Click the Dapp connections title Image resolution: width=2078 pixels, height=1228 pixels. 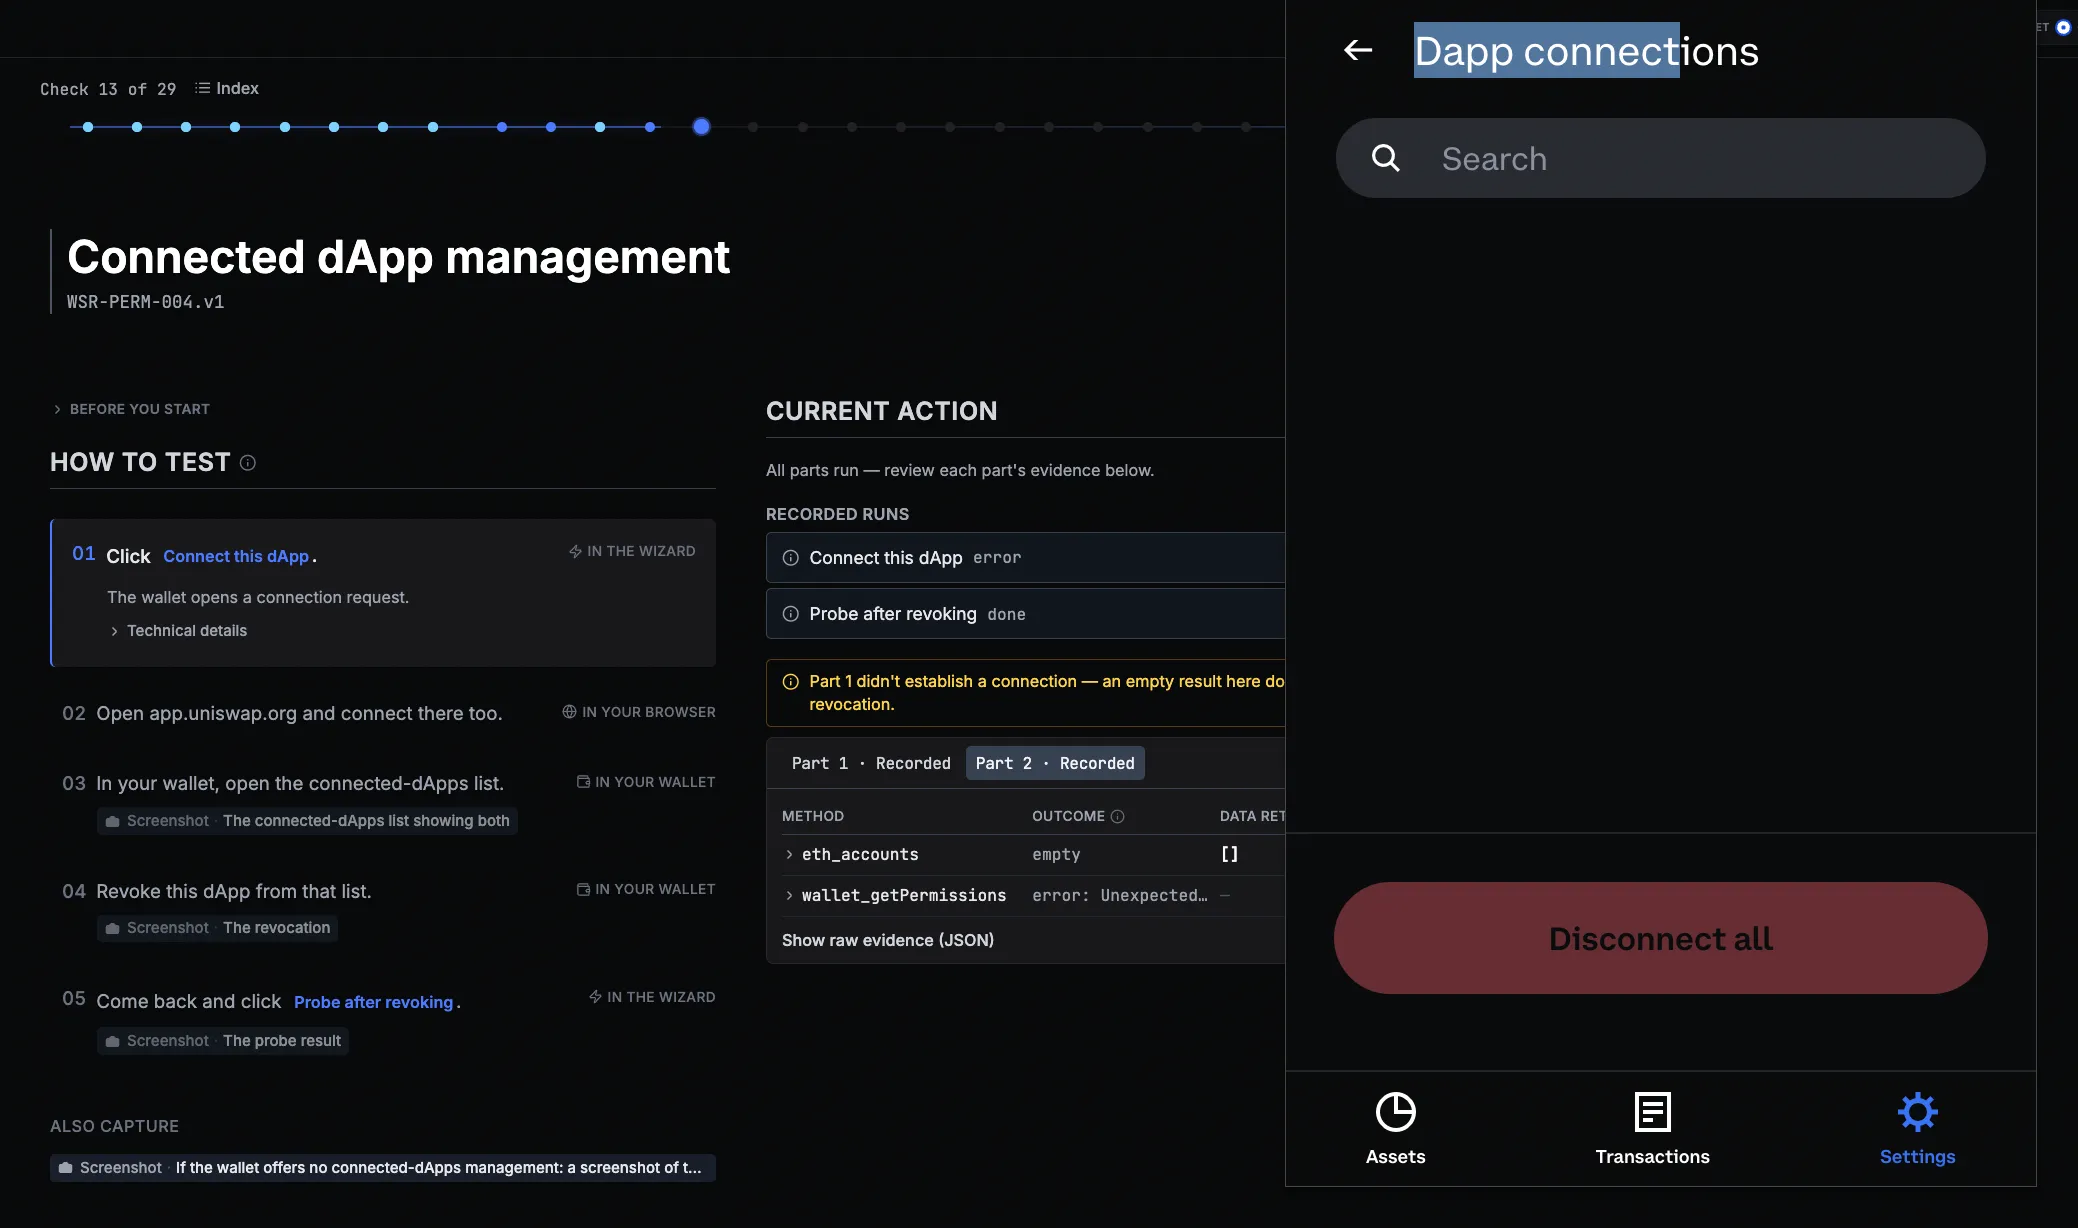[x=1586, y=51]
